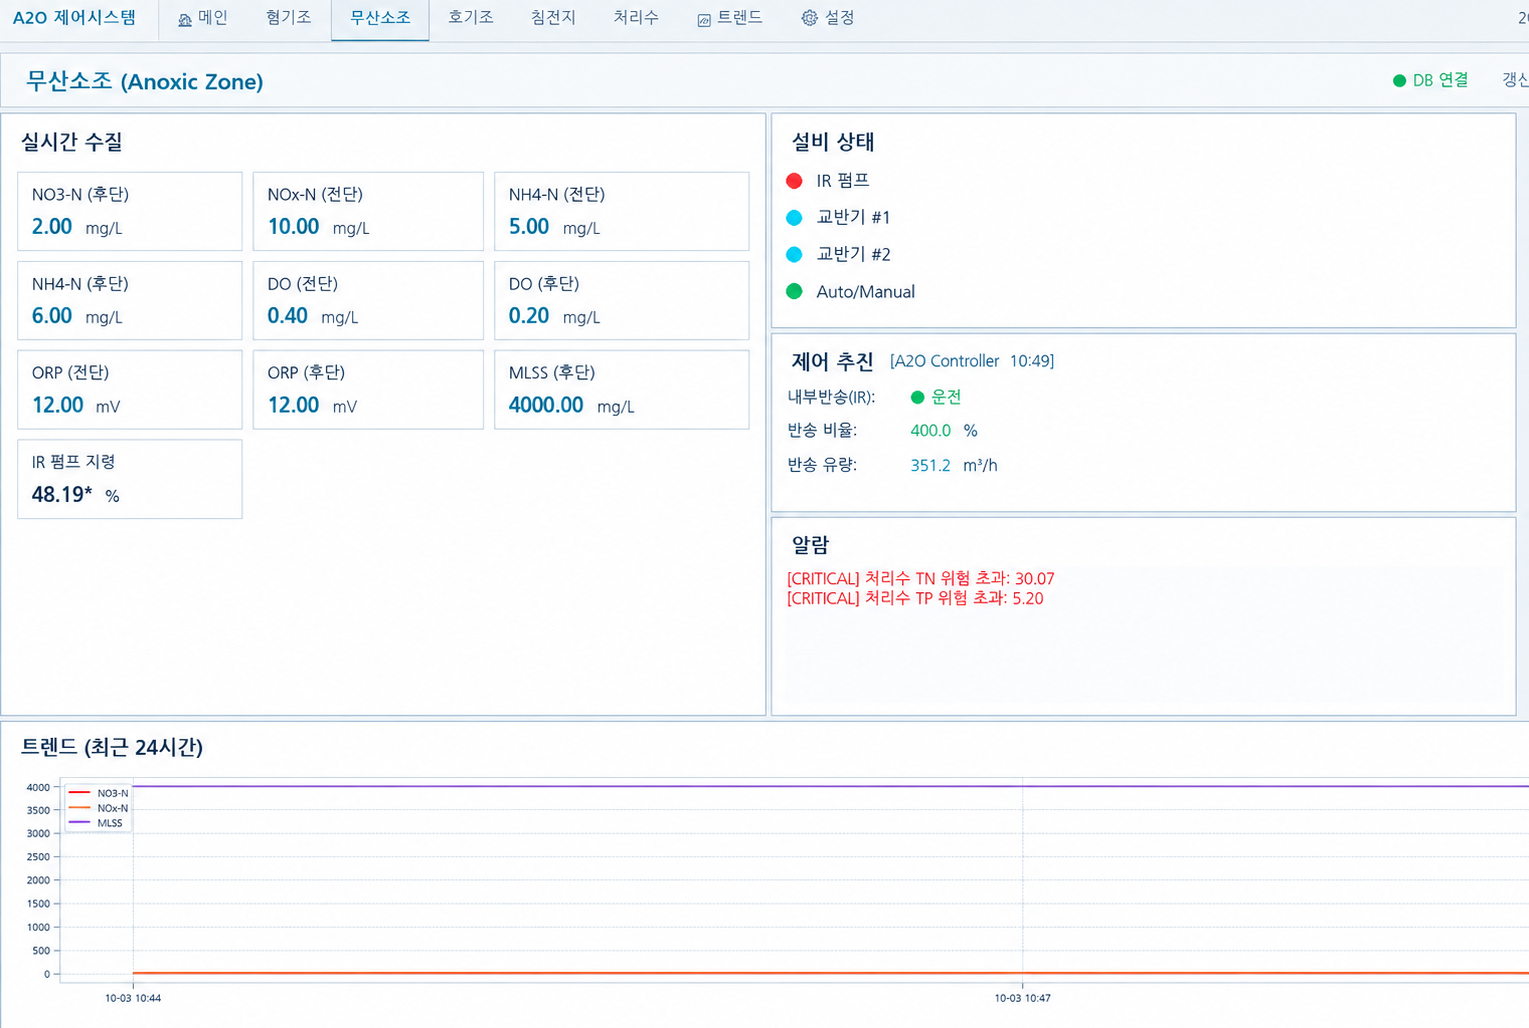Select the NH4-N (후단) 6.00 card
Image resolution: width=1529 pixels, height=1028 pixels.
(130, 300)
